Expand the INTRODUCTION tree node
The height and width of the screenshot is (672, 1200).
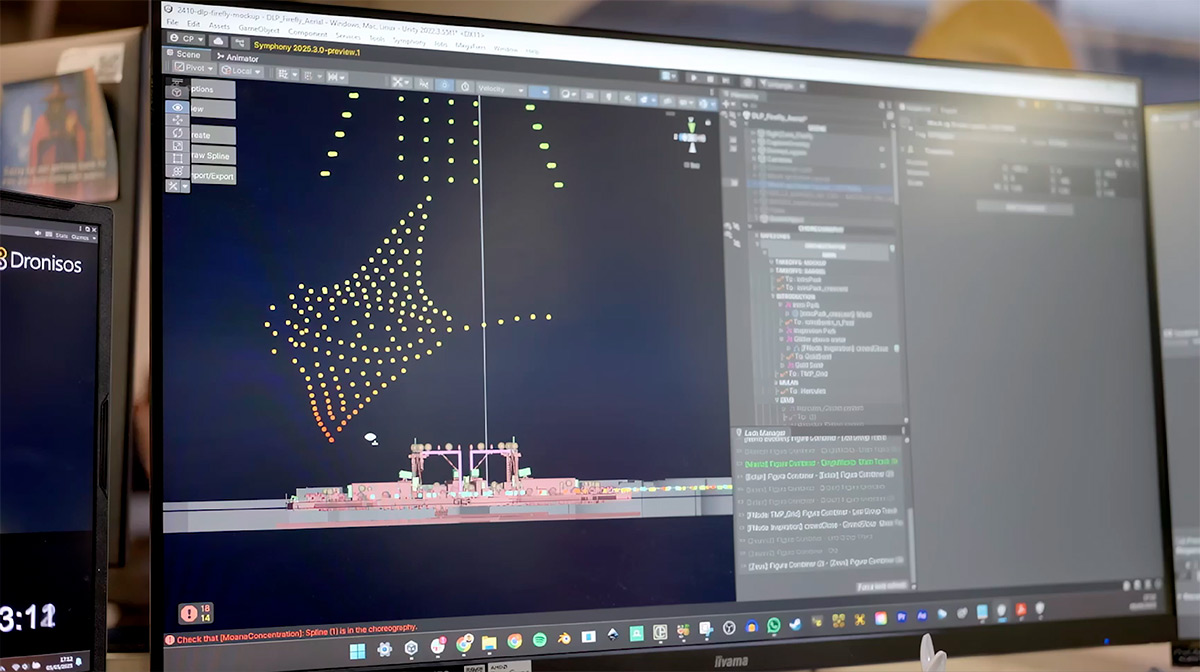pos(771,297)
